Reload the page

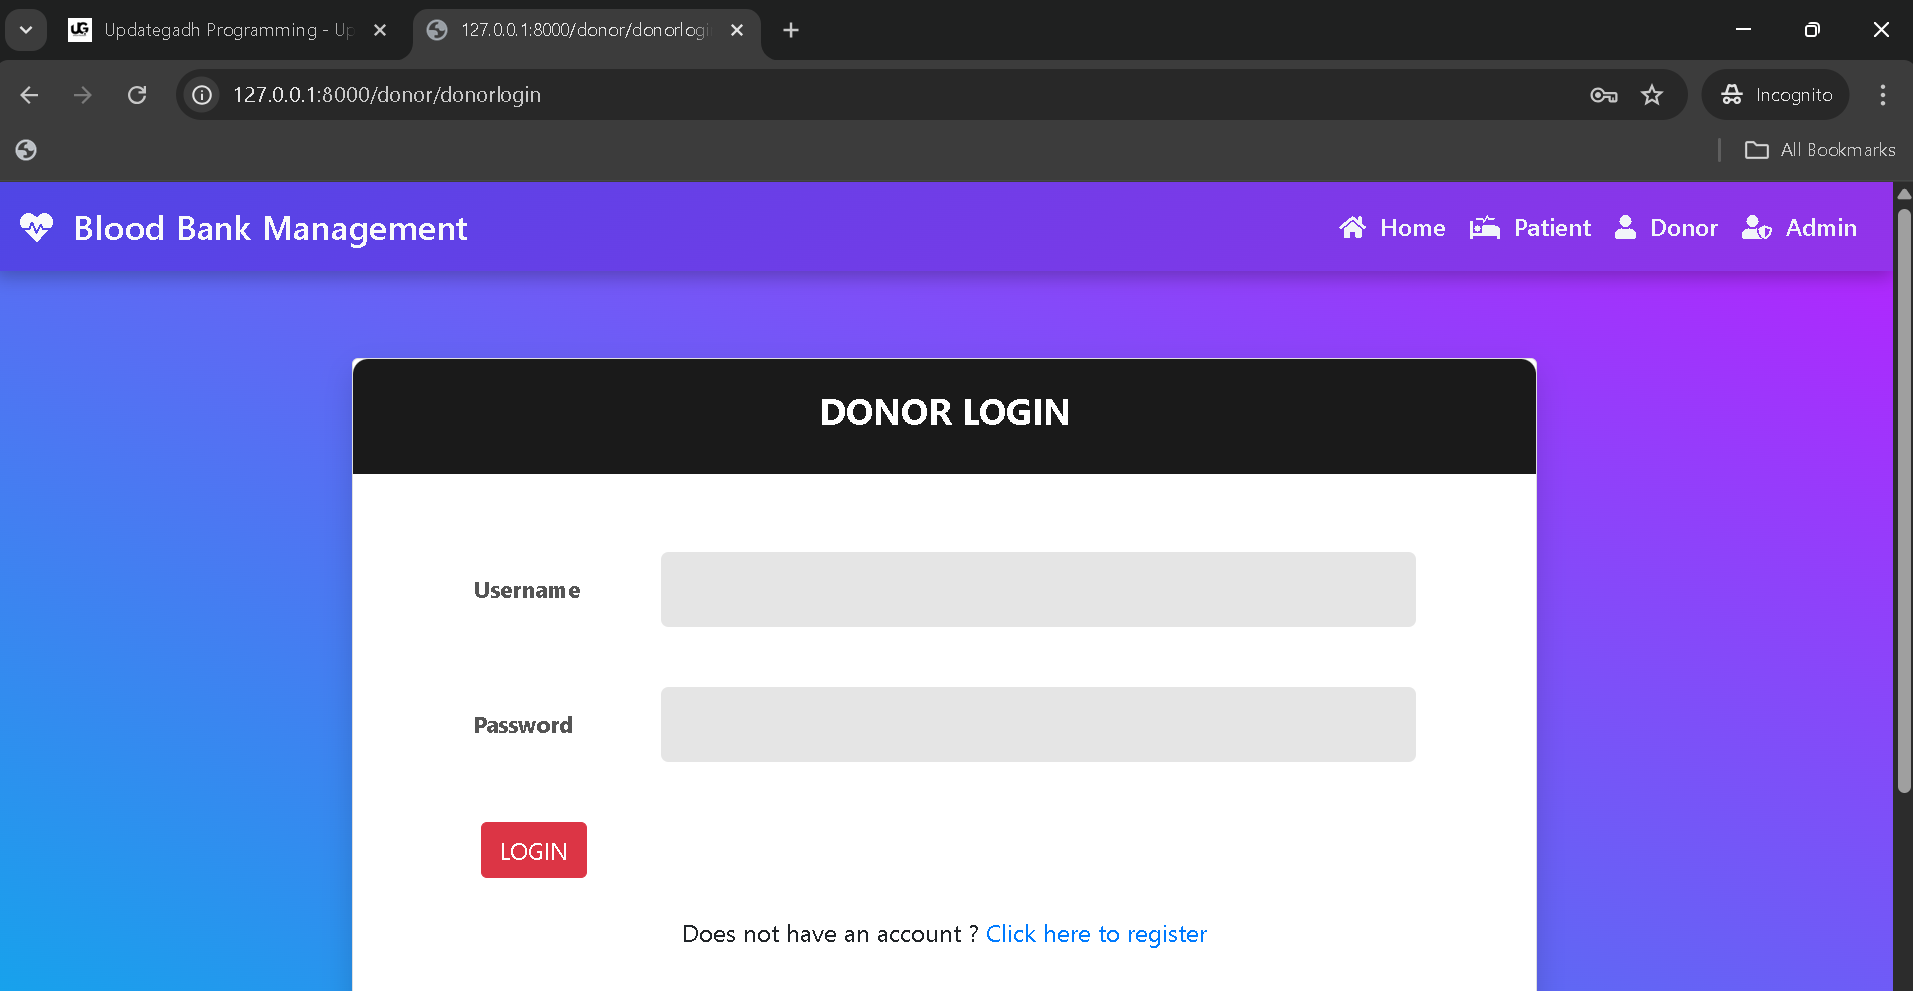click(137, 95)
